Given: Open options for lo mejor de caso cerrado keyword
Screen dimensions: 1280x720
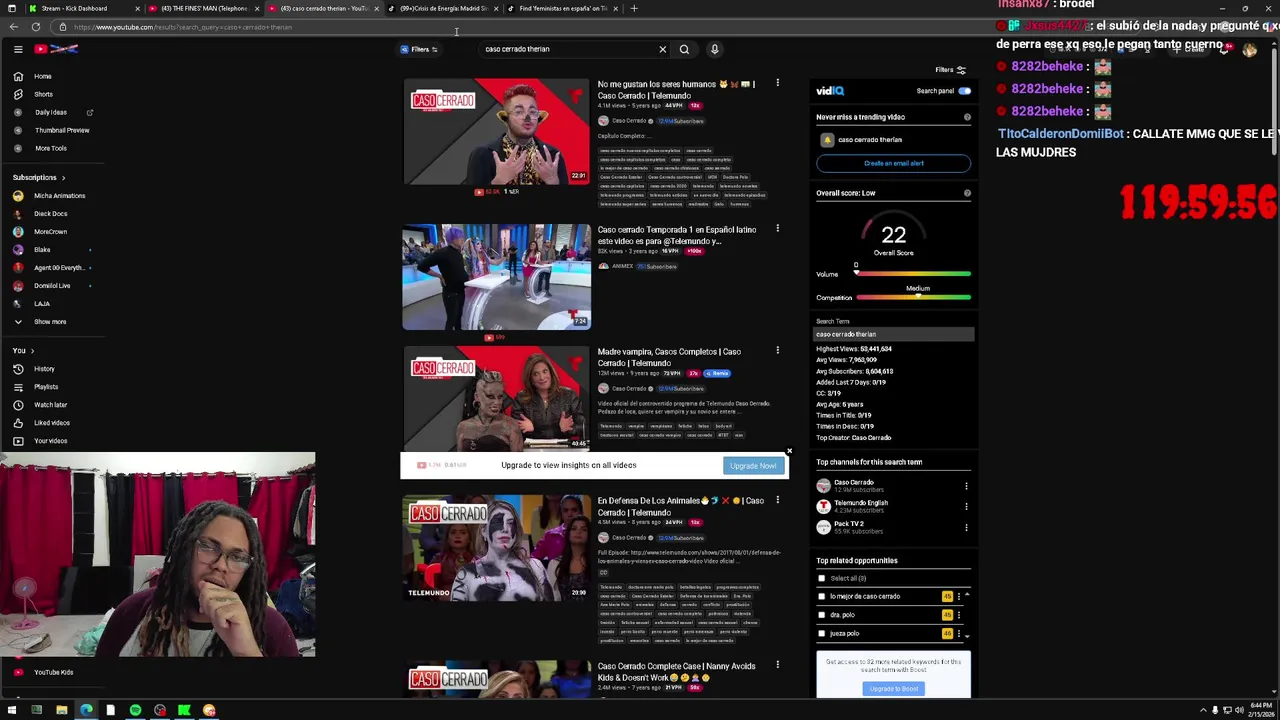Looking at the screenshot, I should coord(958,597).
